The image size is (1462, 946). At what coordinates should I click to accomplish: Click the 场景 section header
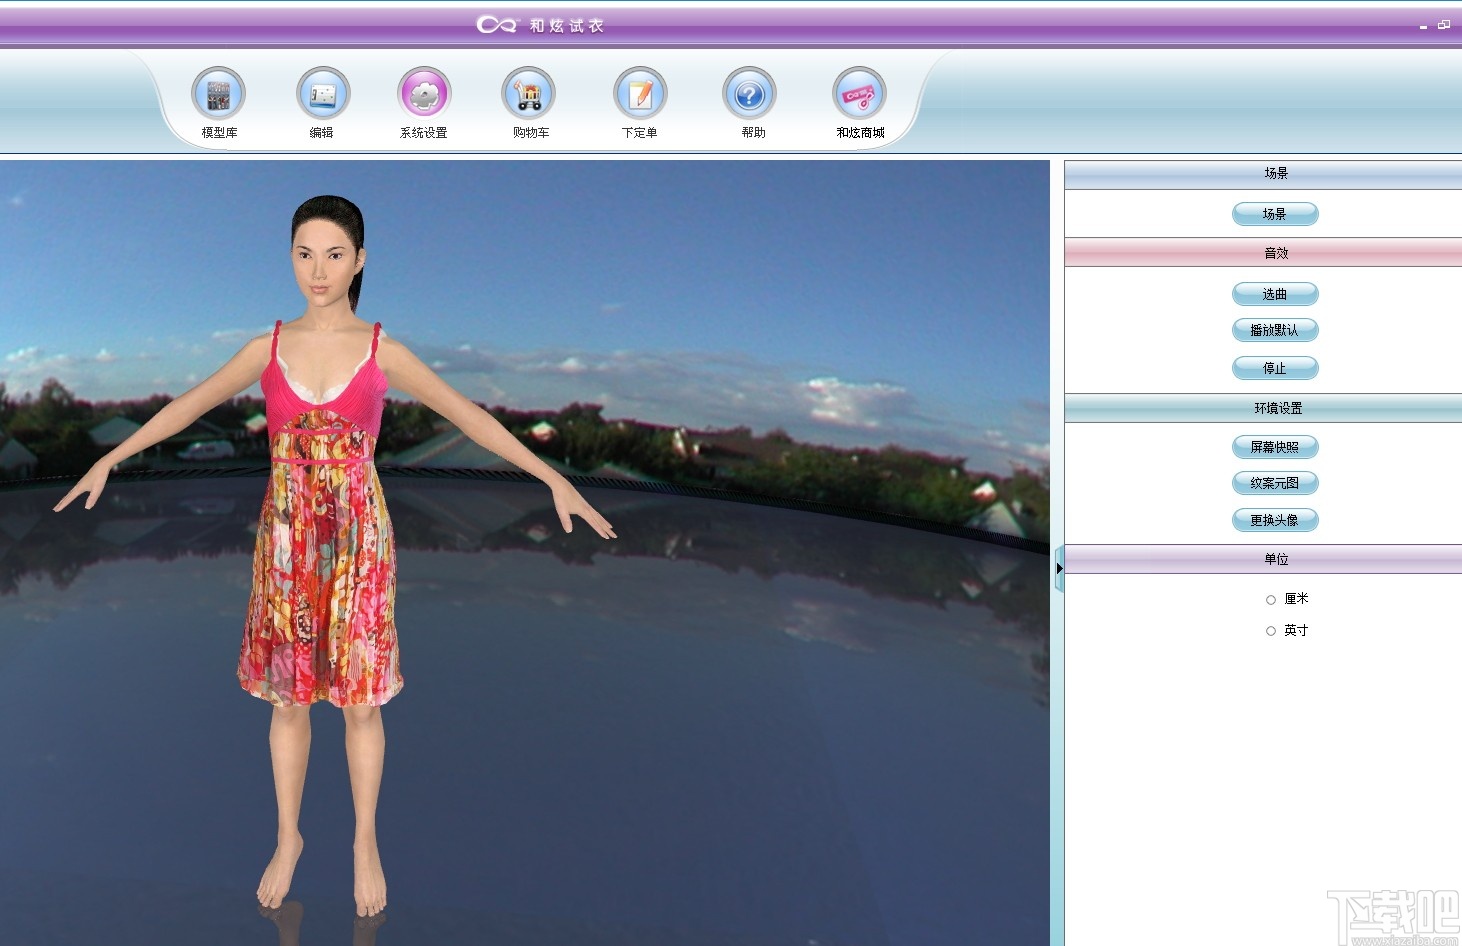click(1275, 174)
